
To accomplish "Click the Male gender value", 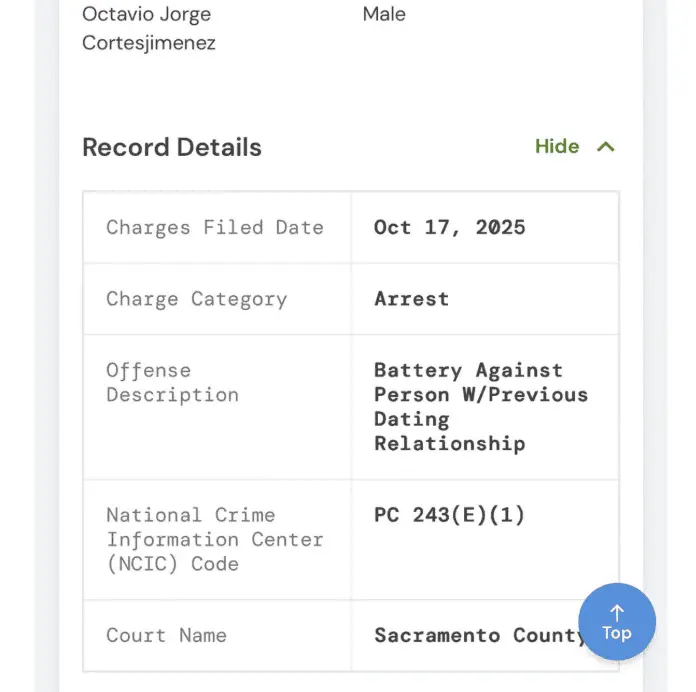I will (x=384, y=14).
